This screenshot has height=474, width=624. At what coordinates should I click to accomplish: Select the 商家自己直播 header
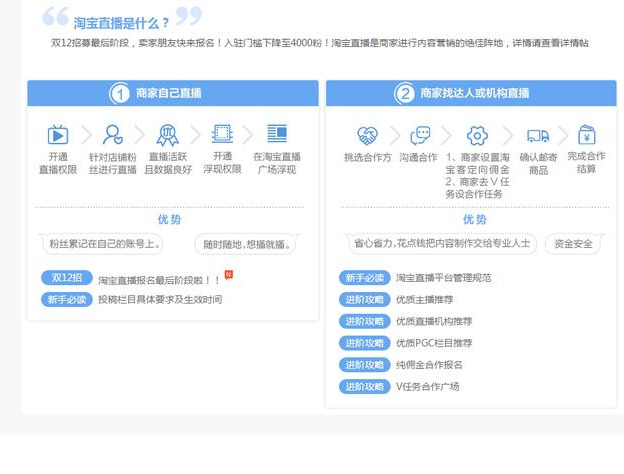pyautogui.click(x=173, y=94)
